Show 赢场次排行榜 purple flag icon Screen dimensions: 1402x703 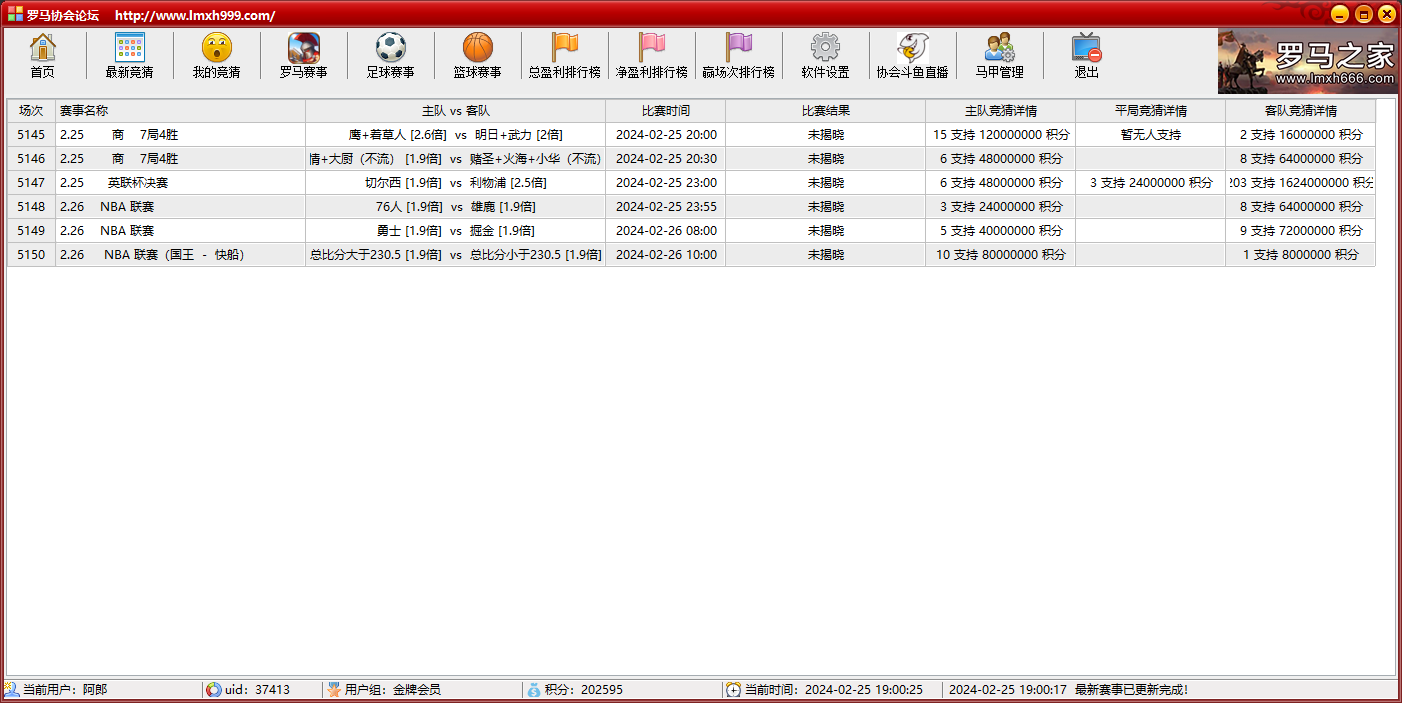click(x=738, y=48)
